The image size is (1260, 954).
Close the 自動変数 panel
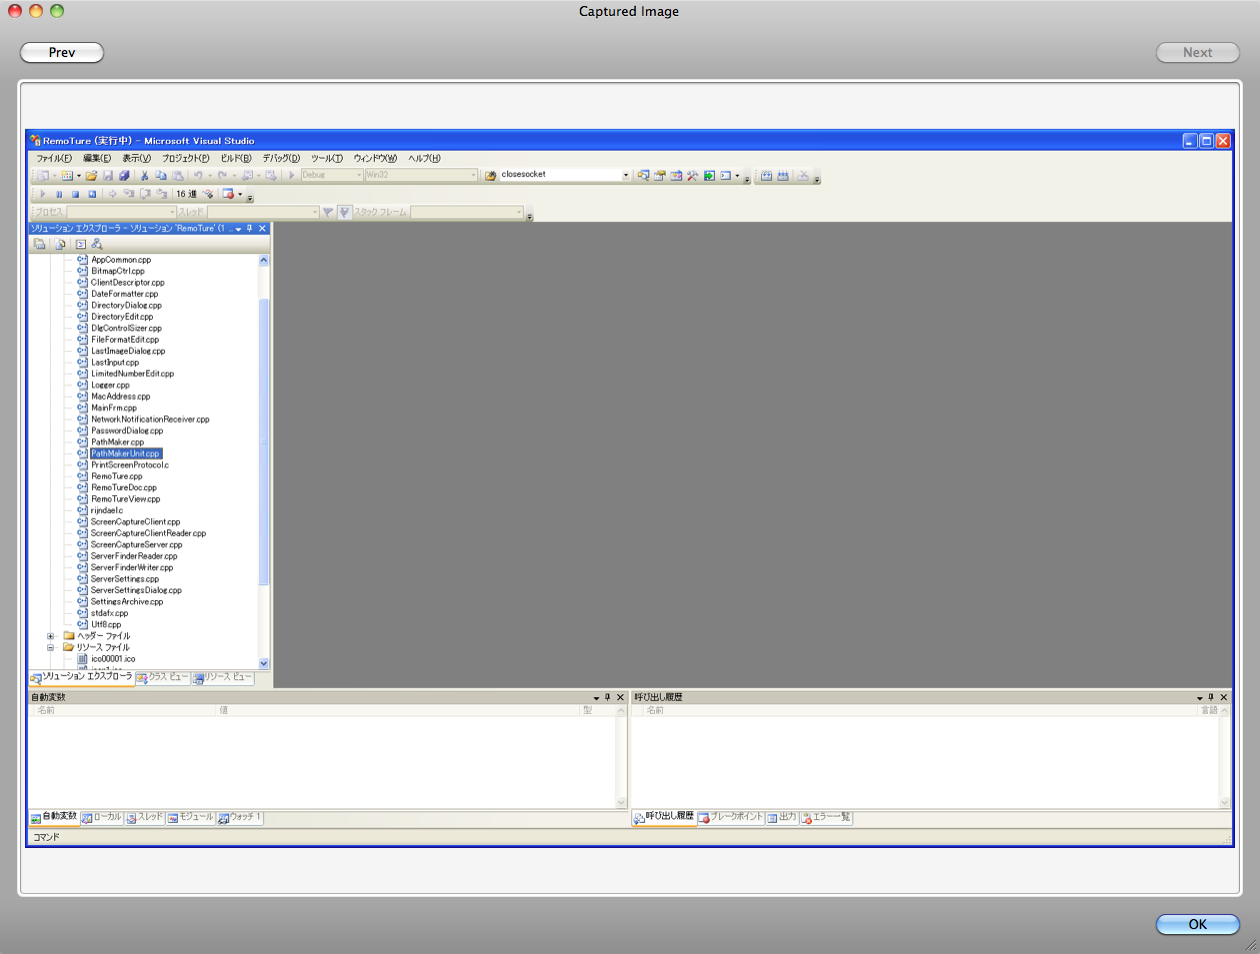point(620,698)
